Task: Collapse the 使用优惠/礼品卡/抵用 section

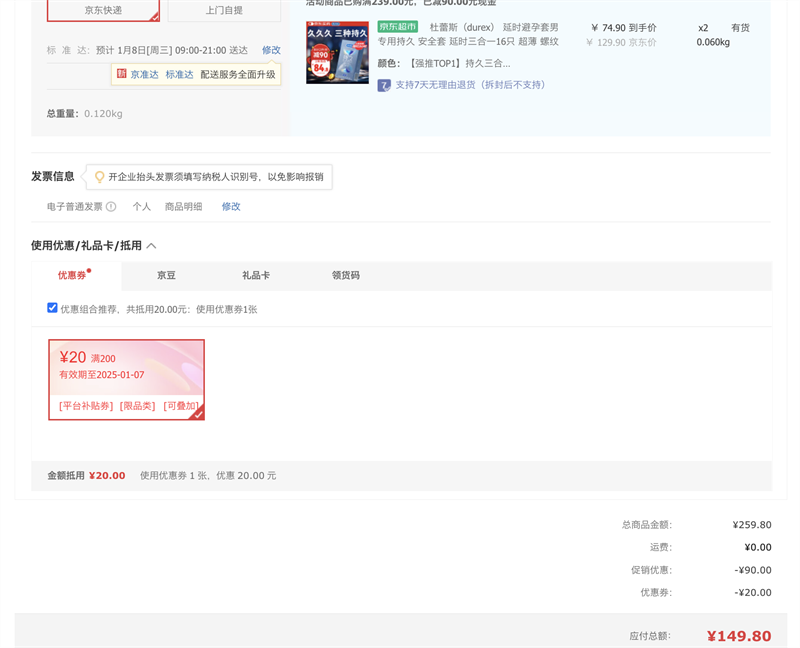Action: tap(151, 246)
